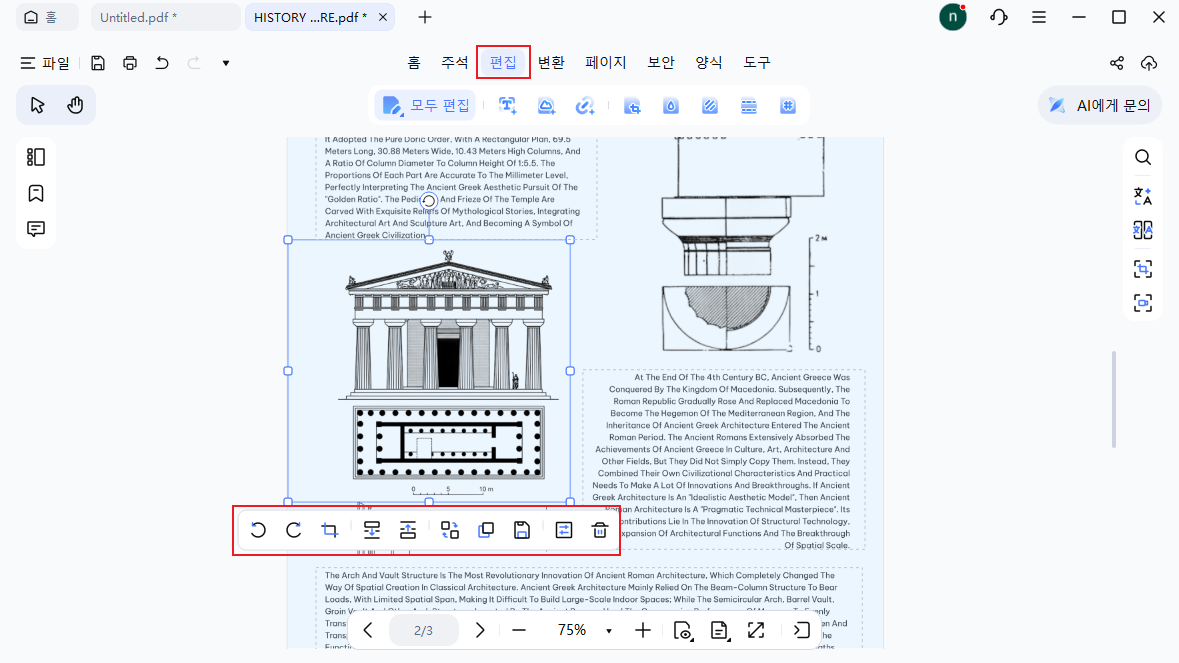The width and height of the screenshot is (1179, 663).
Task: Open a new tab with plus button
Action: (x=425, y=17)
